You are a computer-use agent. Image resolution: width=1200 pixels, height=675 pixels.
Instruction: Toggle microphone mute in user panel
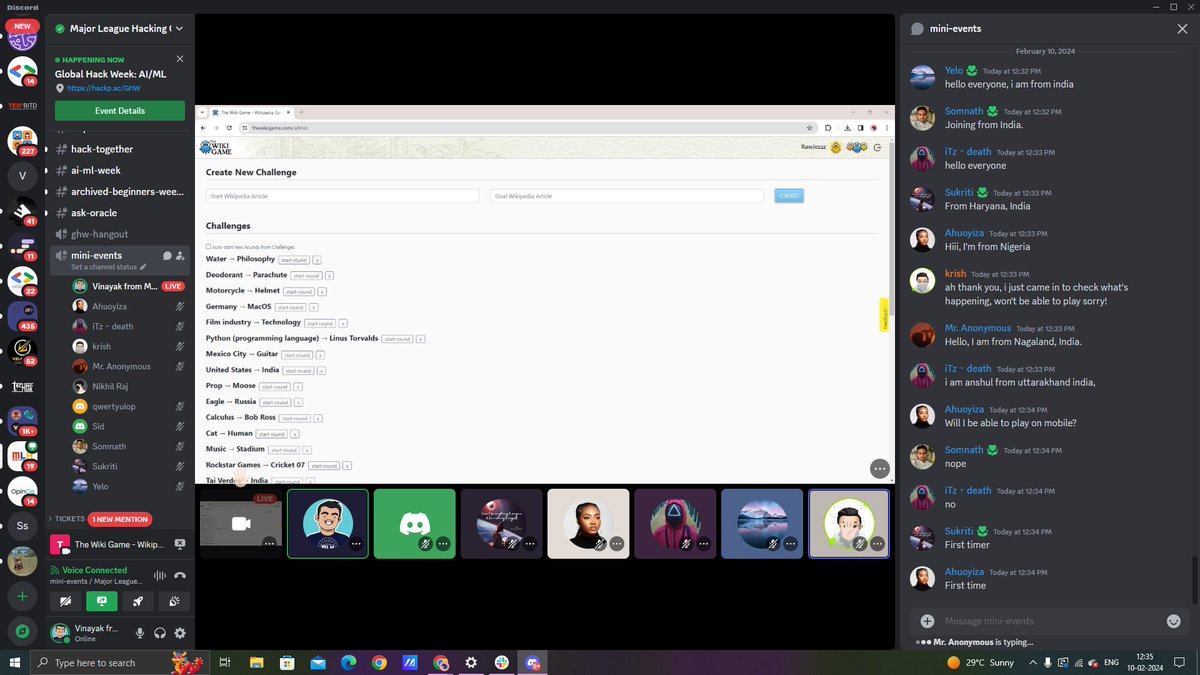tap(140, 633)
